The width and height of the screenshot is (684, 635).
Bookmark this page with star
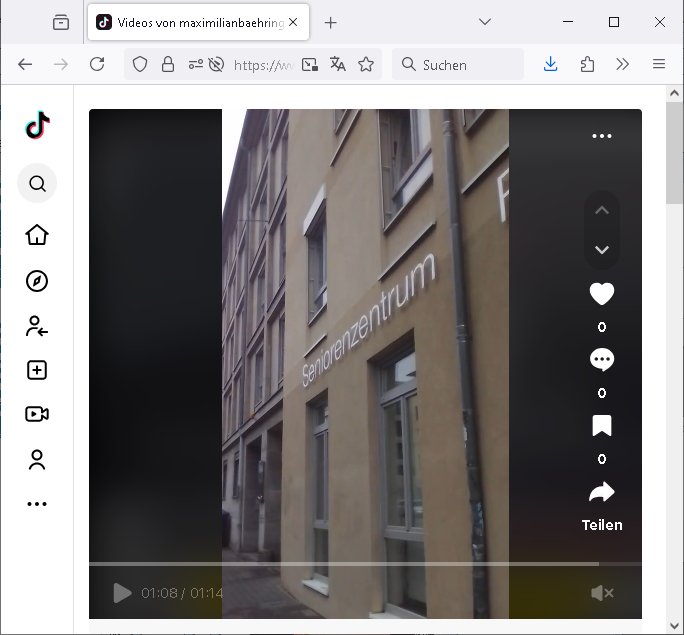coord(366,65)
